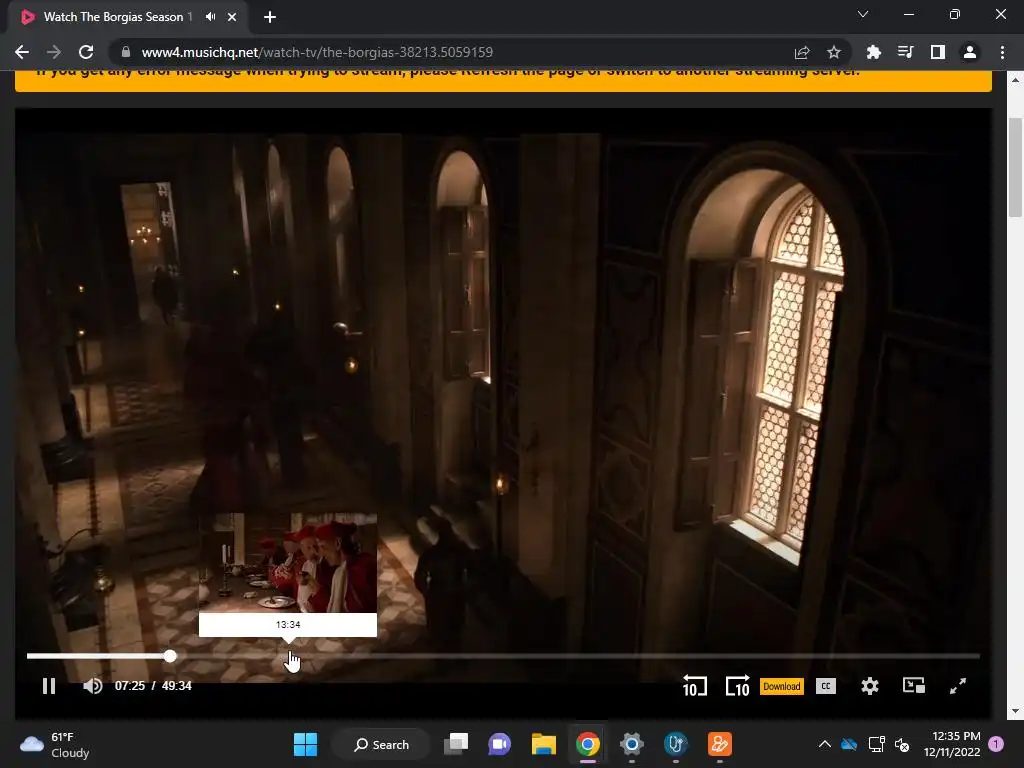
Task: Mute the video player volume
Action: 93,686
